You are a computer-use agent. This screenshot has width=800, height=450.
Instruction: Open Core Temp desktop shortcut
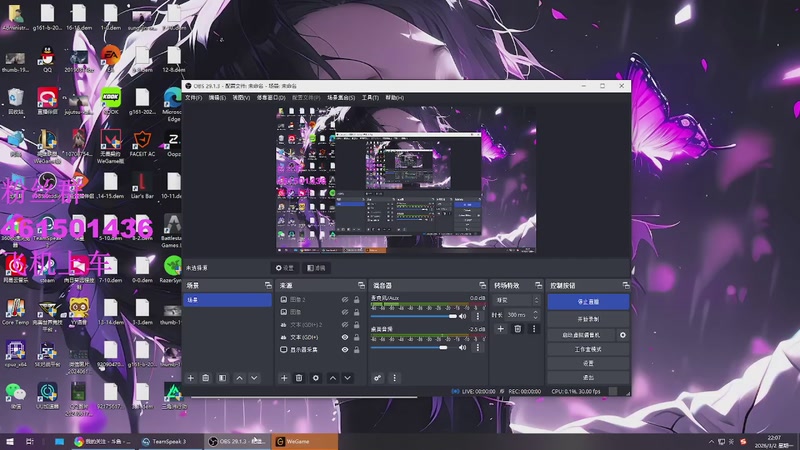(15, 312)
